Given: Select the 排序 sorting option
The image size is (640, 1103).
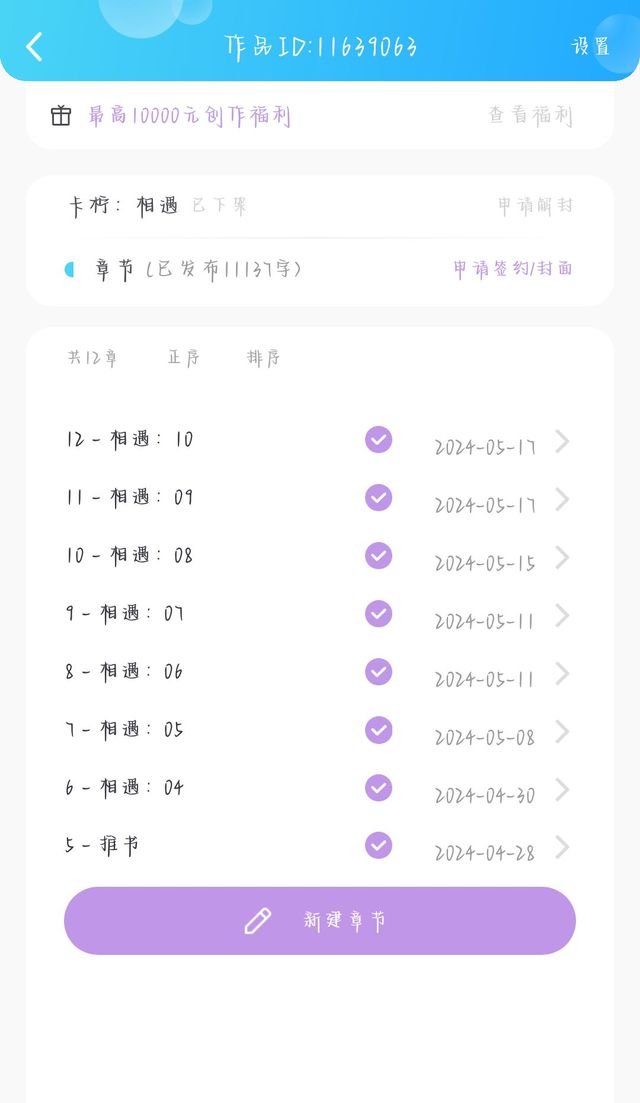Looking at the screenshot, I should tap(264, 358).
